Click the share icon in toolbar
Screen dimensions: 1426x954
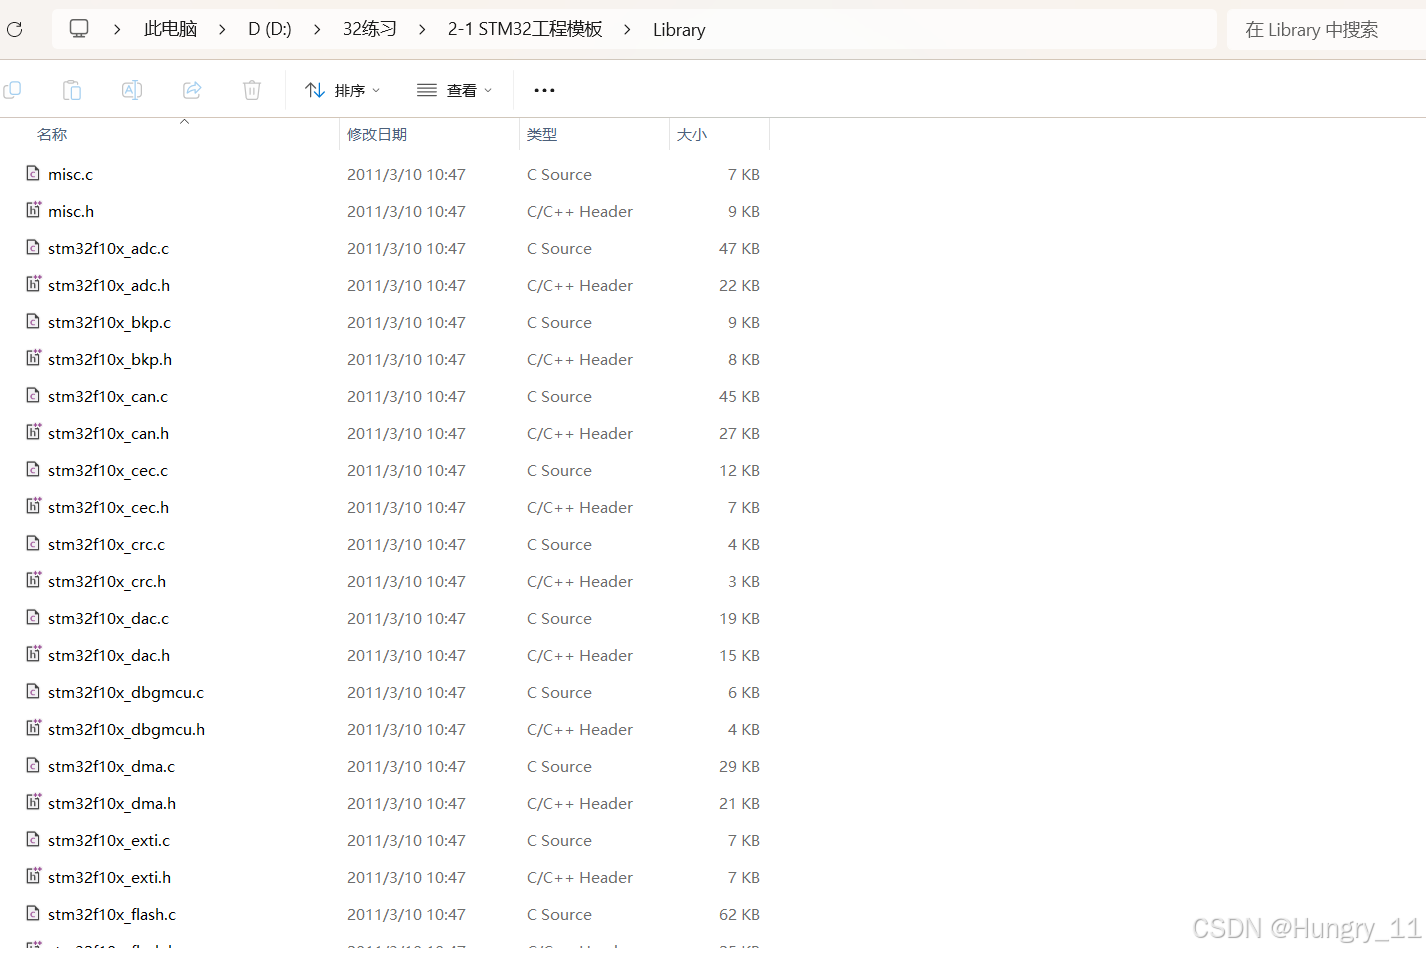click(x=192, y=90)
